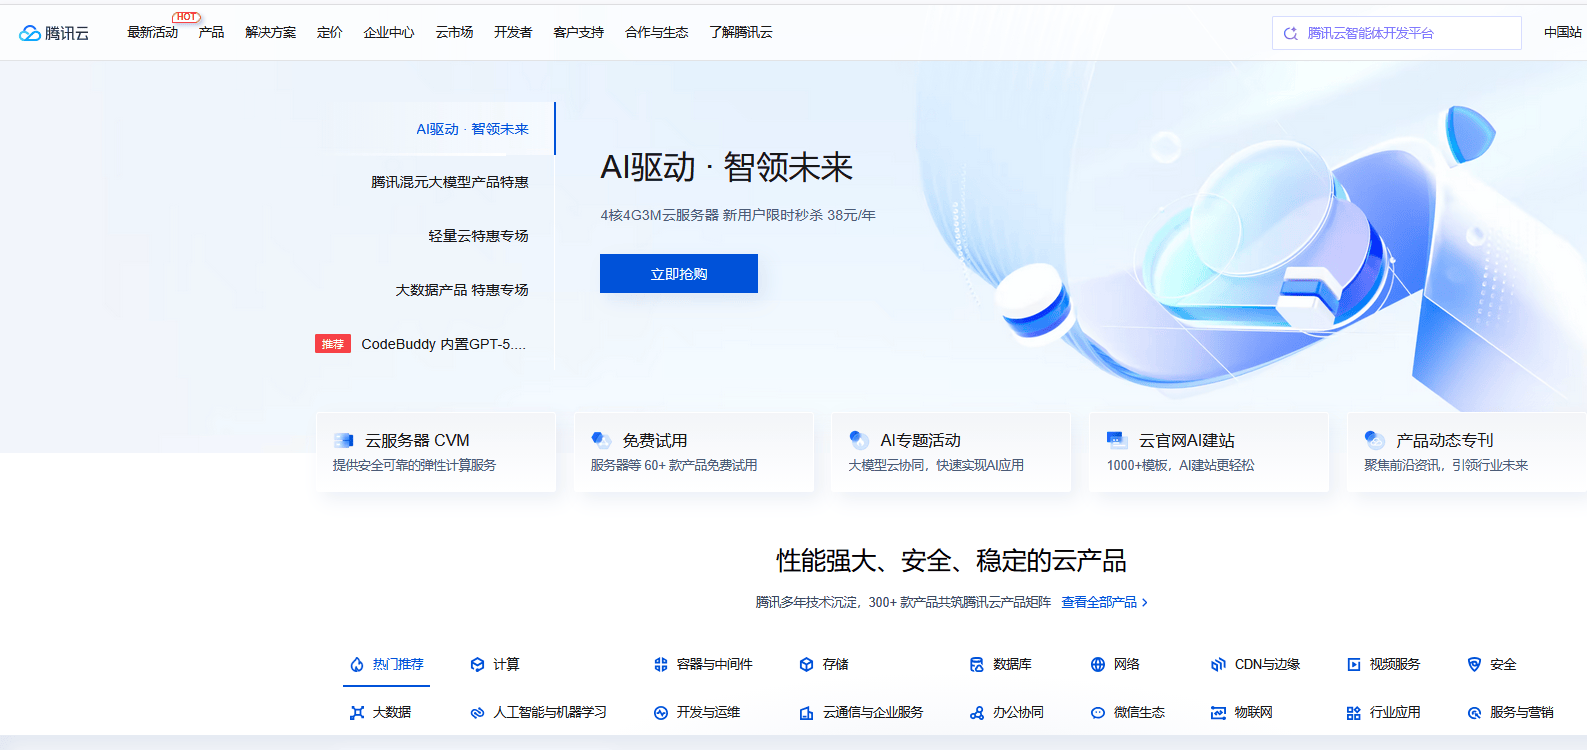Click the 服务器等 60+ 款产品免费试用 text
Image resolution: width=1587 pixels, height=750 pixels.
(x=674, y=465)
